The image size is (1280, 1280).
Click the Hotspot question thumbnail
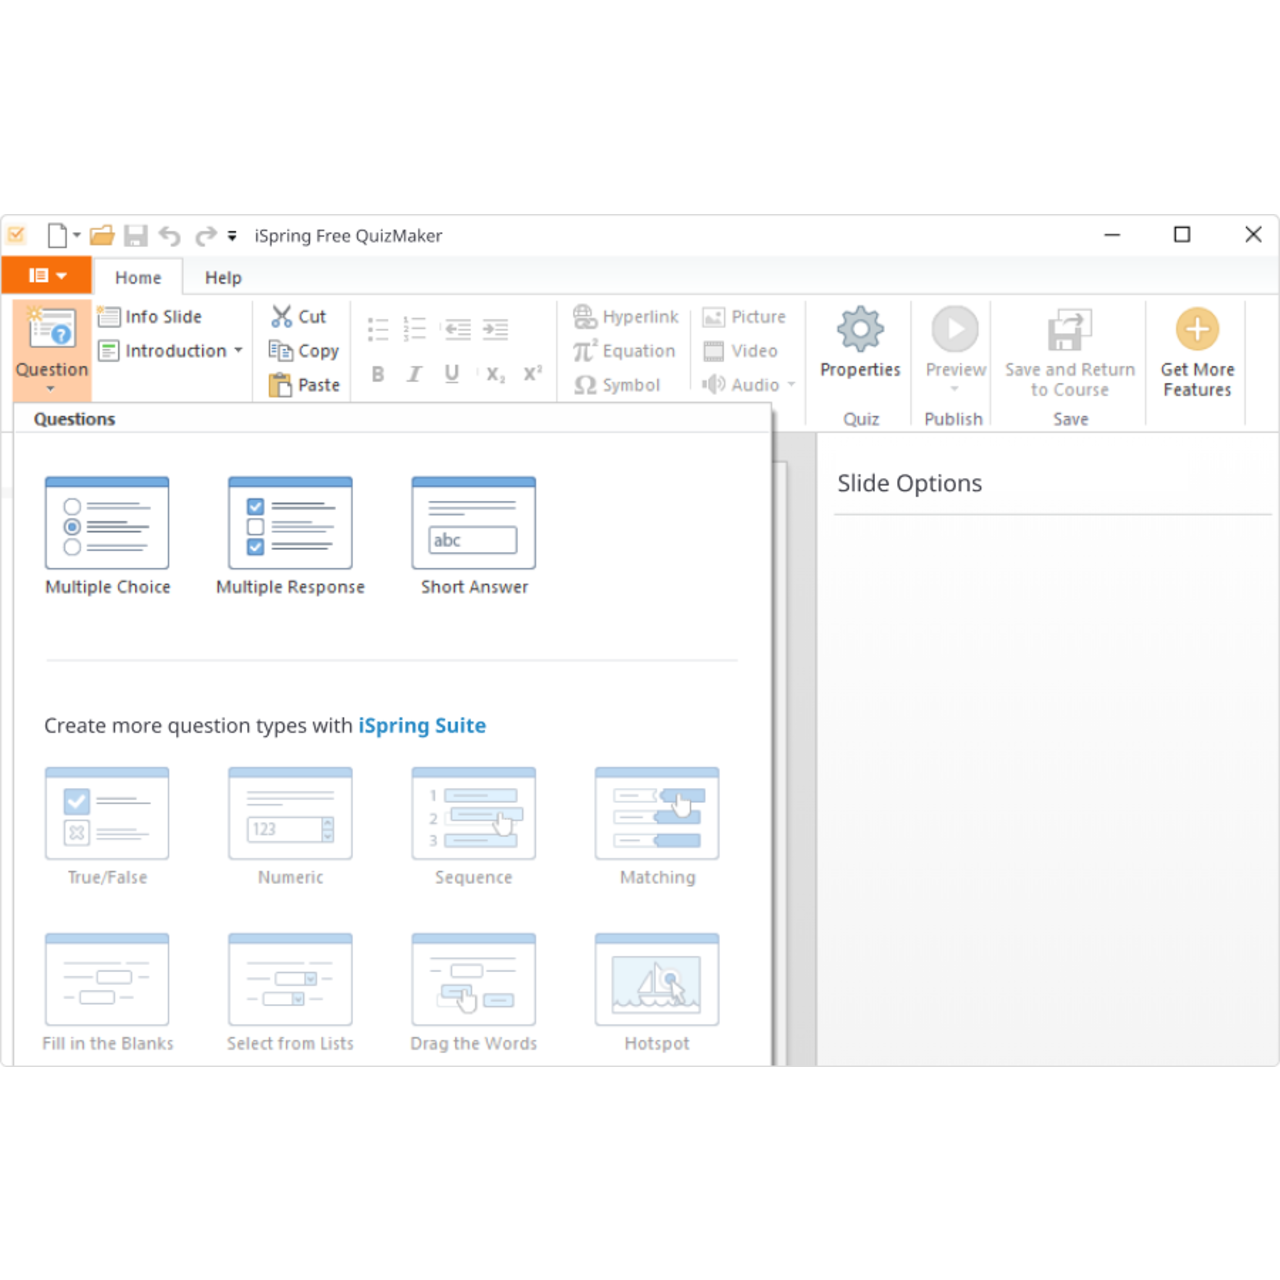pos(657,981)
